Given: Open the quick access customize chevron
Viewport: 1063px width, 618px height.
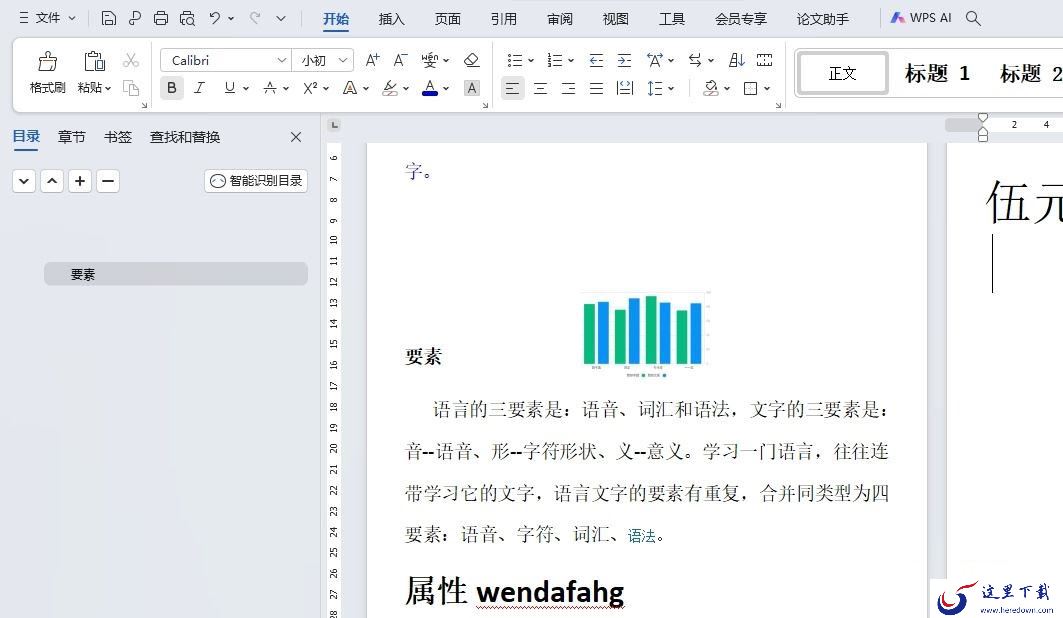Looking at the screenshot, I should point(281,18).
